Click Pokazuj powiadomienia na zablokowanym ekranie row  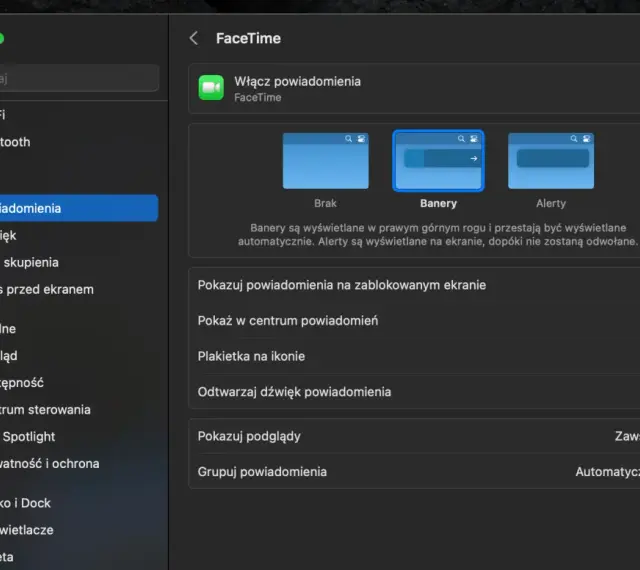tap(414, 285)
